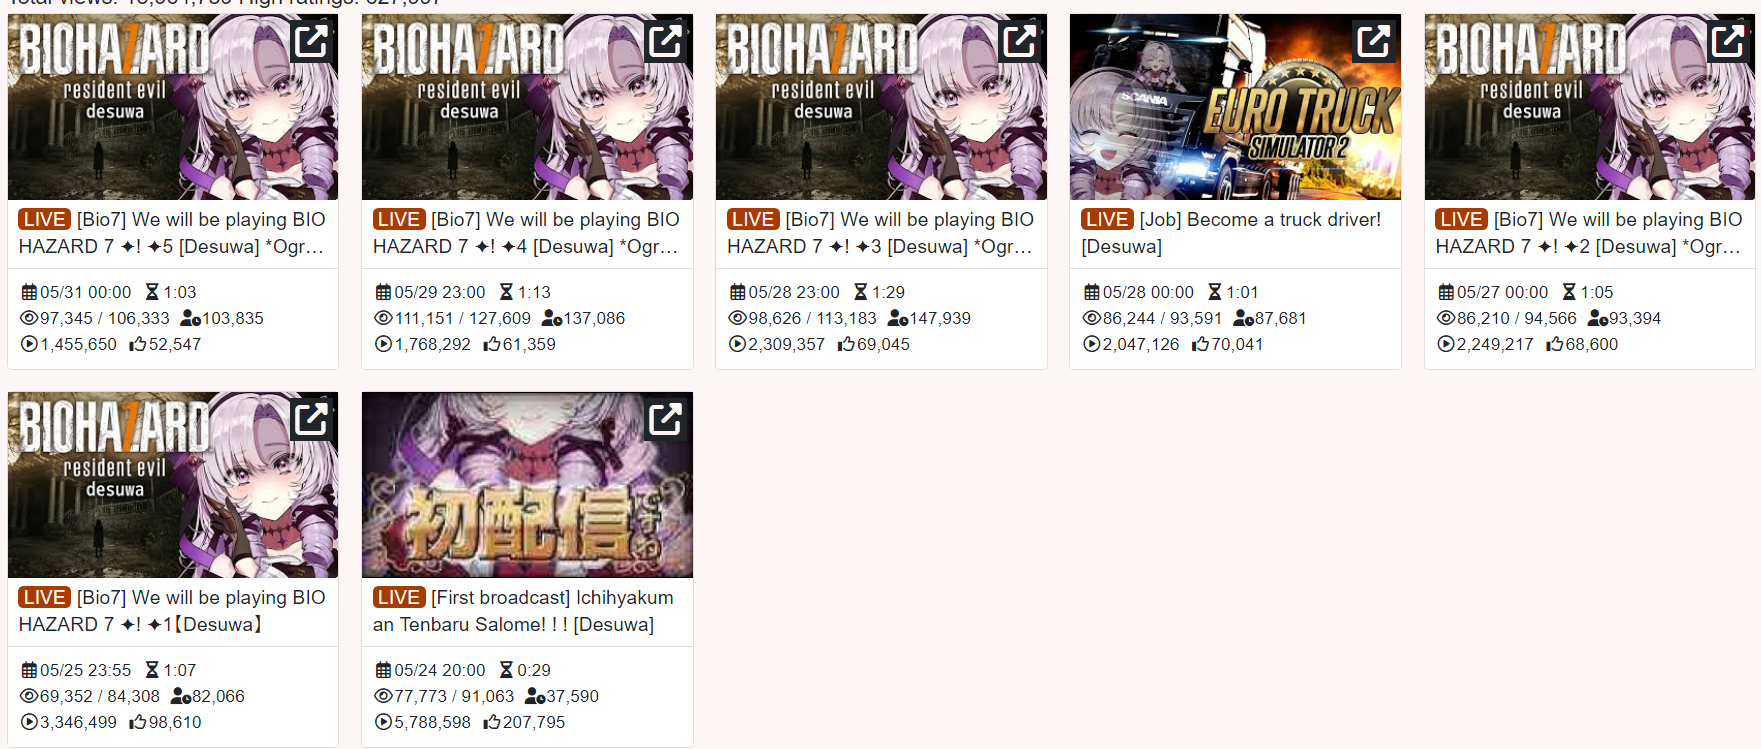Click the likes thumbs-up icon beside 207,795
This screenshot has height=749, width=1761.
point(492,722)
